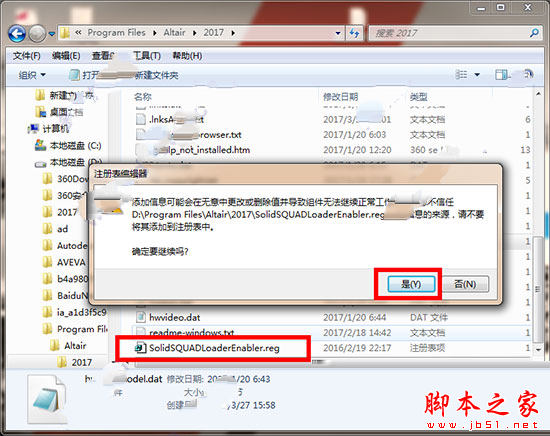Select the AVEVA folder in tree
The image size is (550, 436).
coord(71,262)
